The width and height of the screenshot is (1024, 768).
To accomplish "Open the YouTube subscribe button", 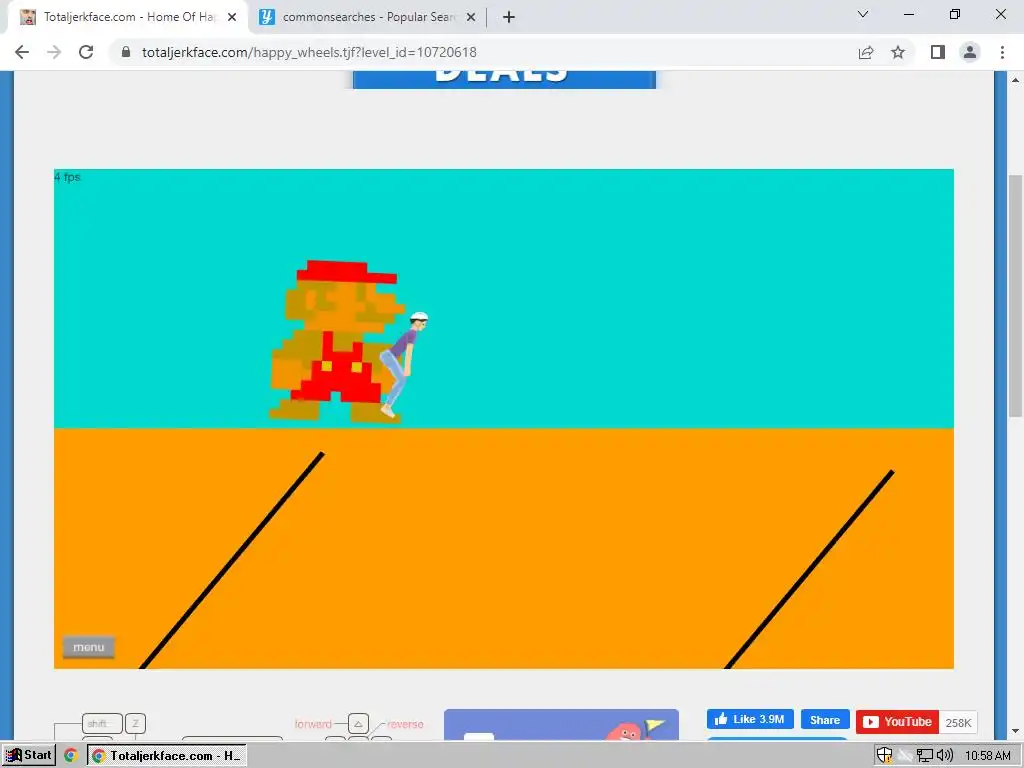I will click(897, 722).
